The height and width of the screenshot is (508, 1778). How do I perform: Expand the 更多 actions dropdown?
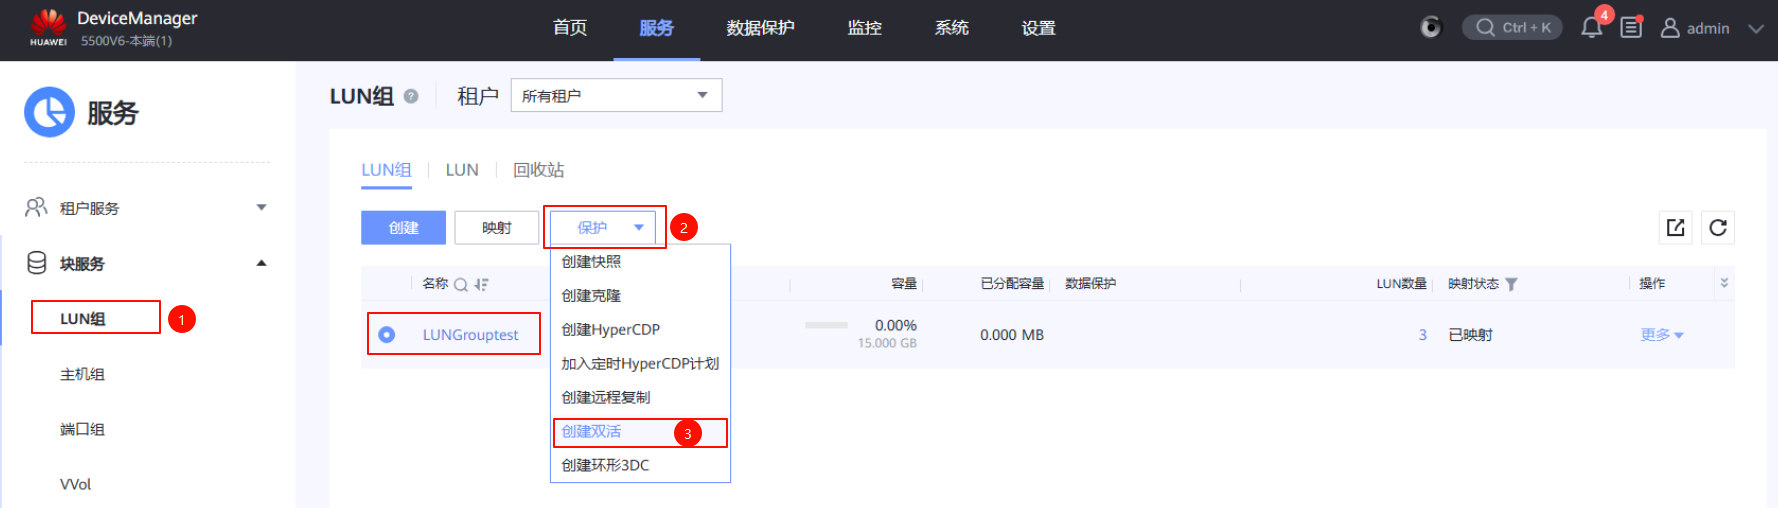coord(1662,335)
